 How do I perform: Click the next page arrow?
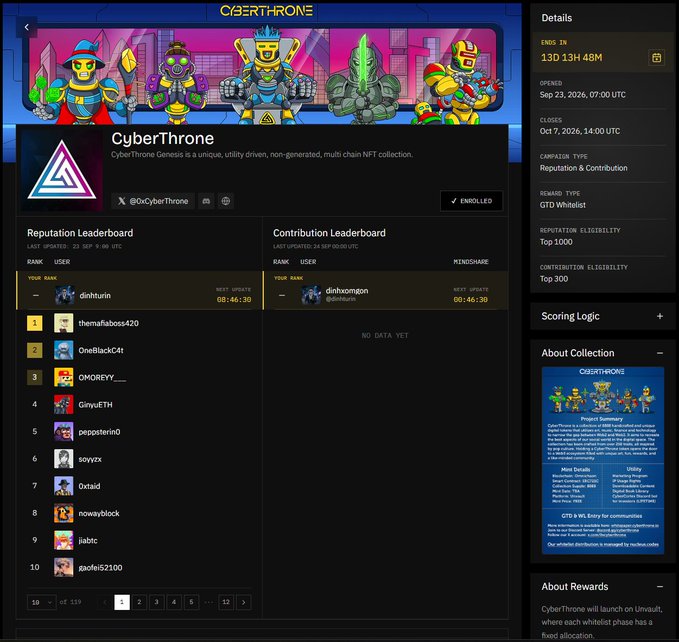(243, 602)
